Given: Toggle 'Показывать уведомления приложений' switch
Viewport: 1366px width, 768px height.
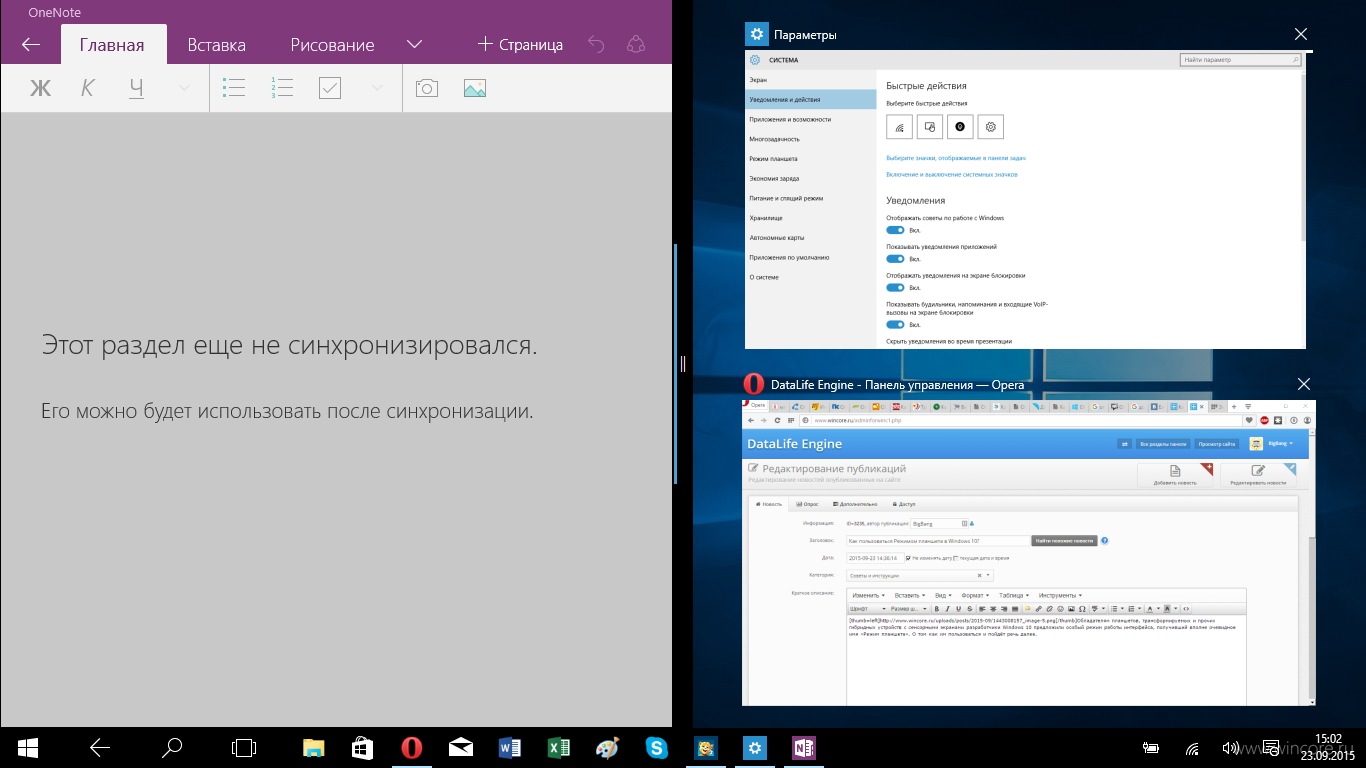Looking at the screenshot, I should pyautogui.click(x=895, y=259).
